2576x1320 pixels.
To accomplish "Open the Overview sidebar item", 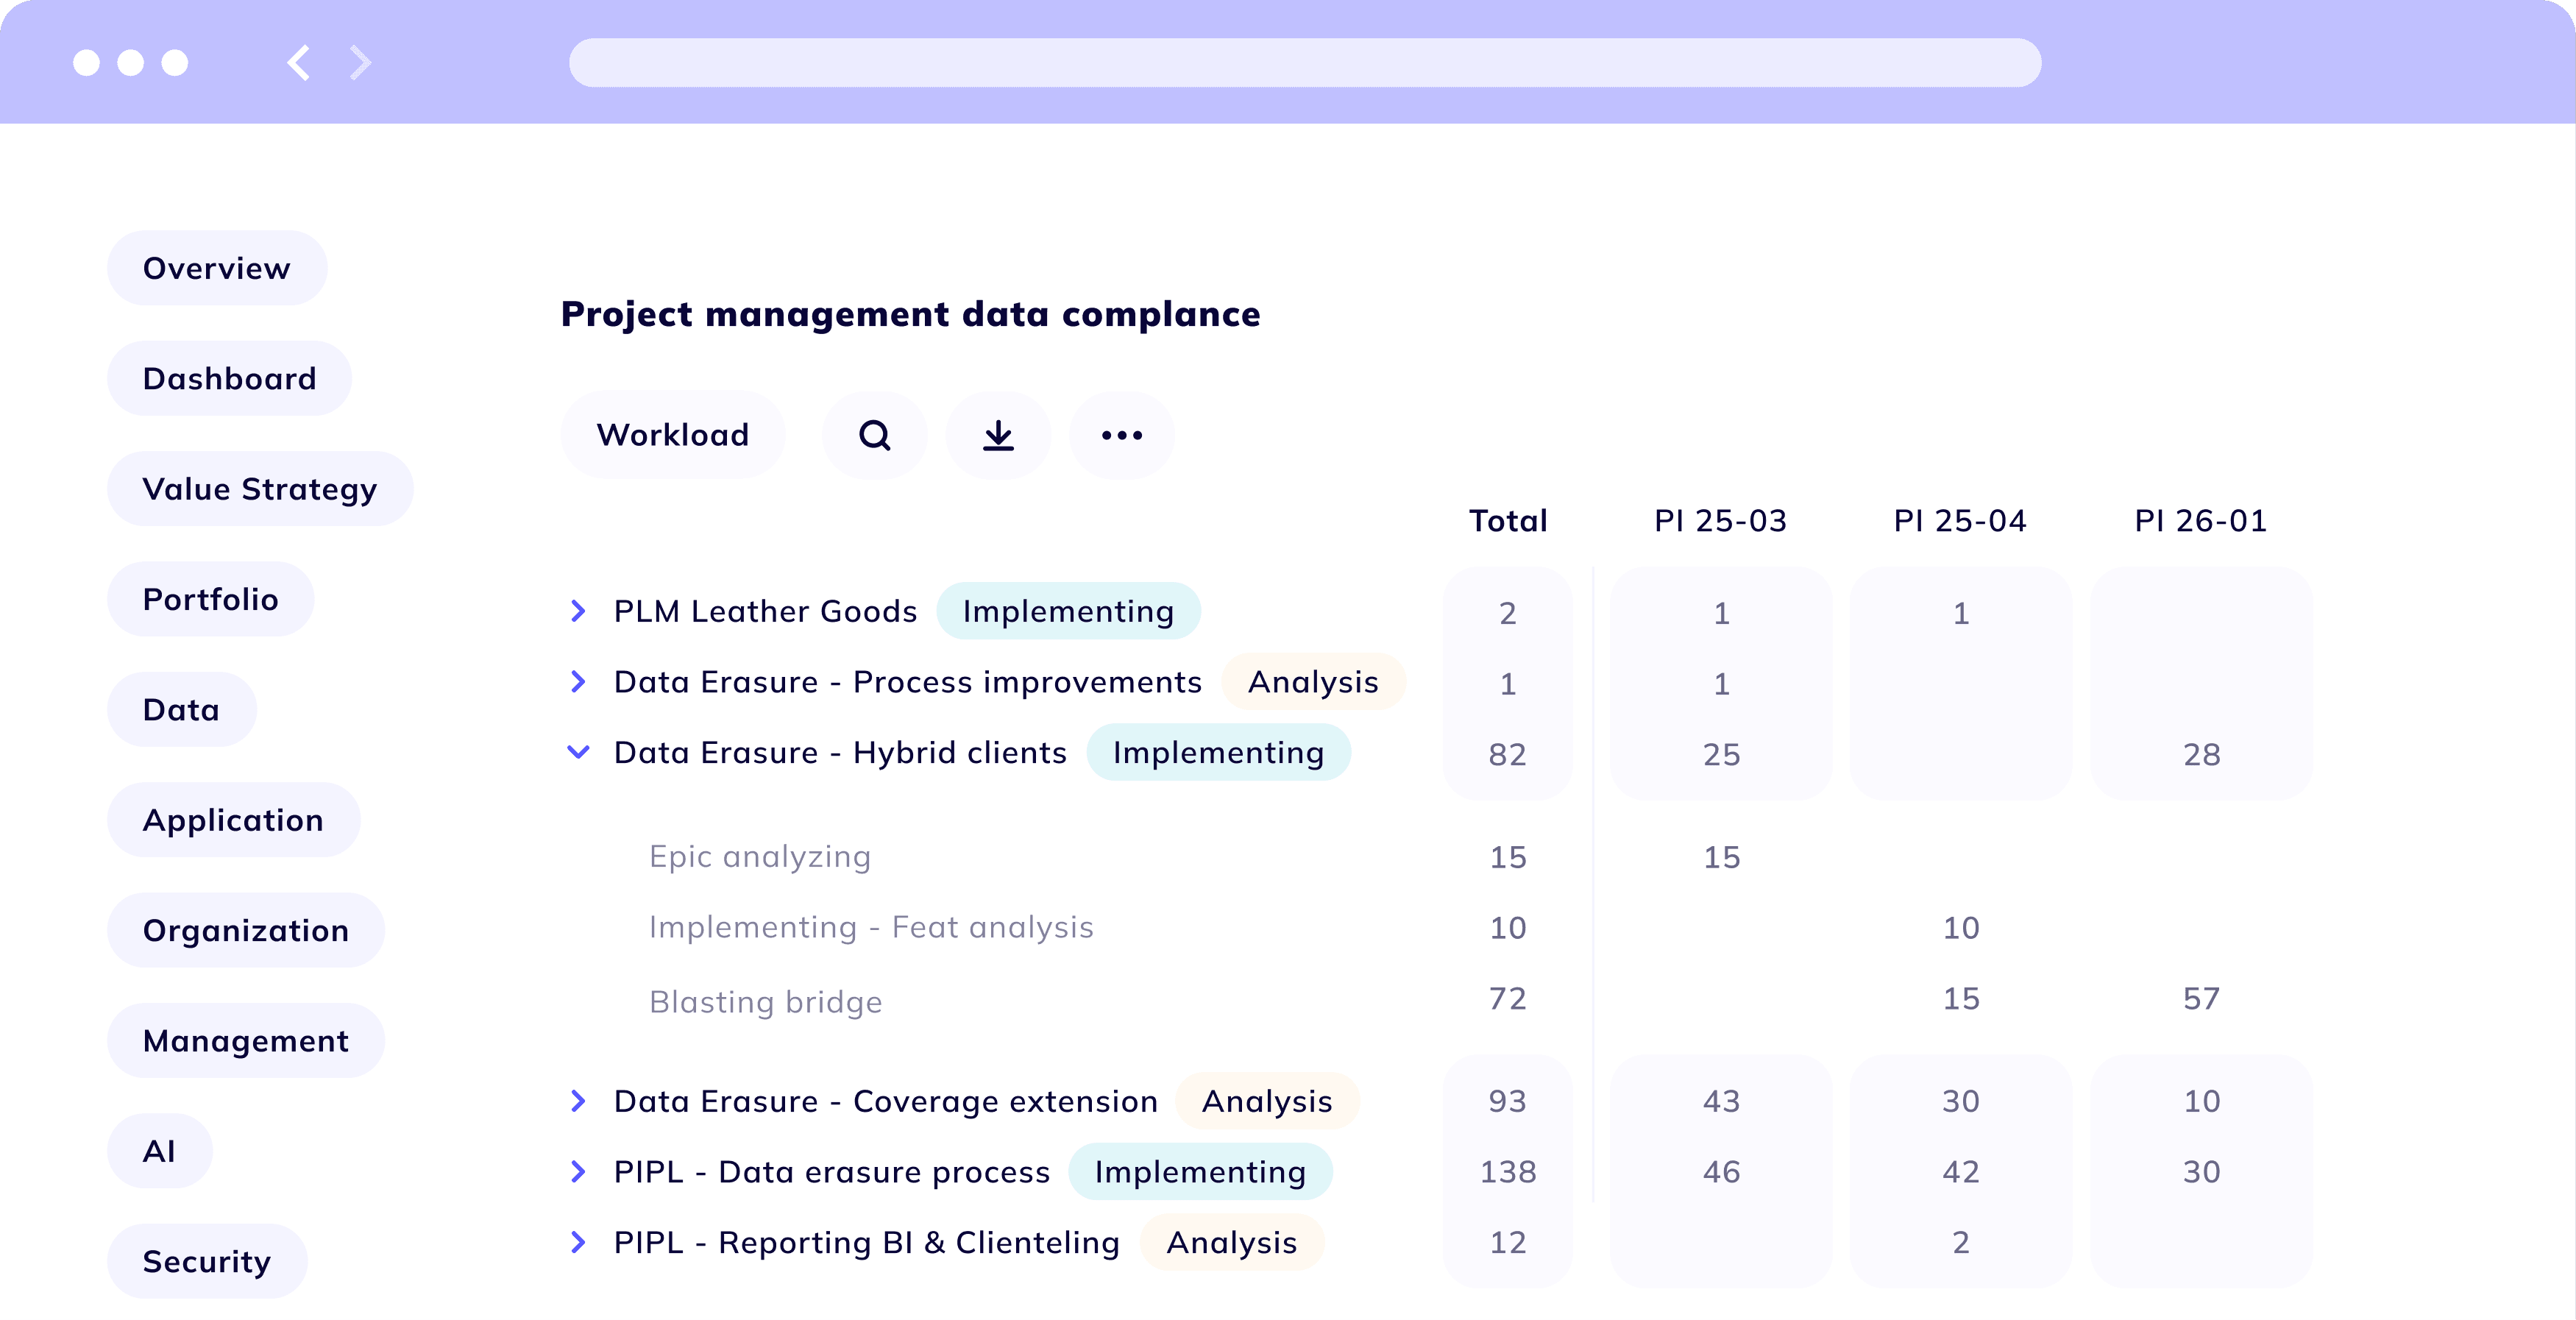I will pos(217,268).
